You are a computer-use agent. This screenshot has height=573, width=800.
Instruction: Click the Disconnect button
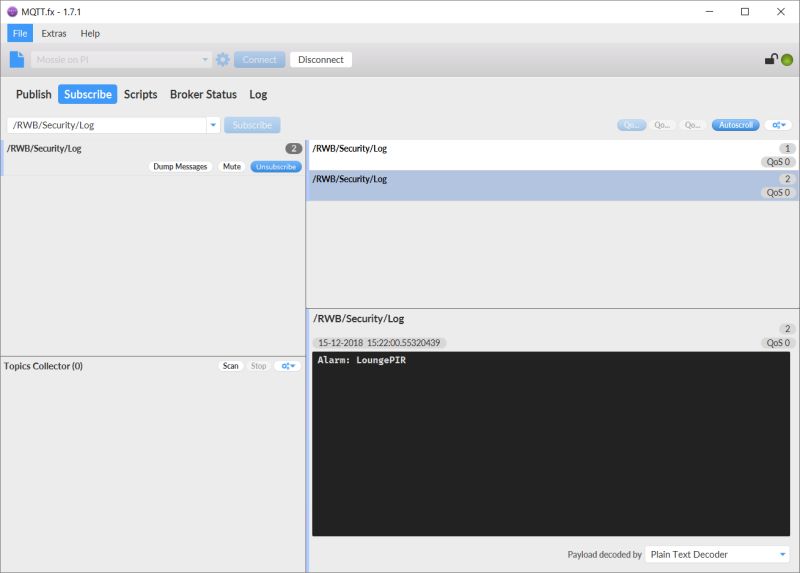tap(321, 60)
